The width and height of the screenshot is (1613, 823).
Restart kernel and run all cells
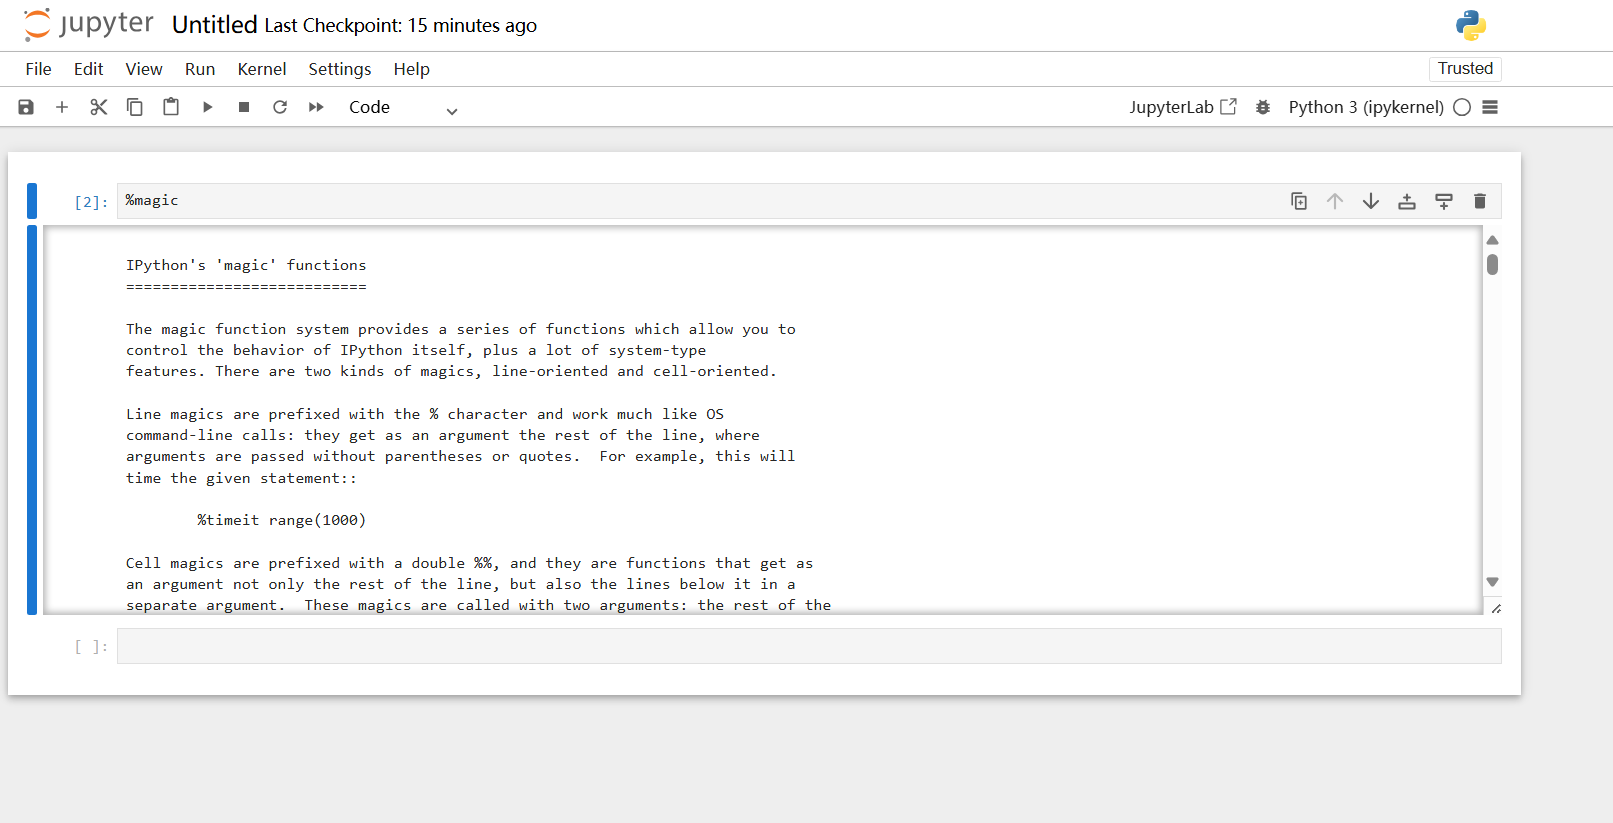coord(316,107)
